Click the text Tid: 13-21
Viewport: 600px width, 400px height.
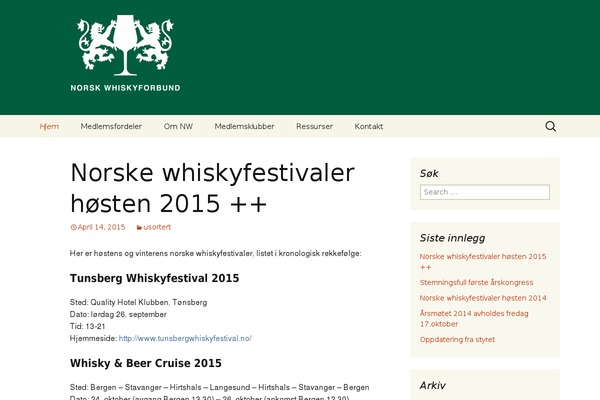[x=88, y=327]
